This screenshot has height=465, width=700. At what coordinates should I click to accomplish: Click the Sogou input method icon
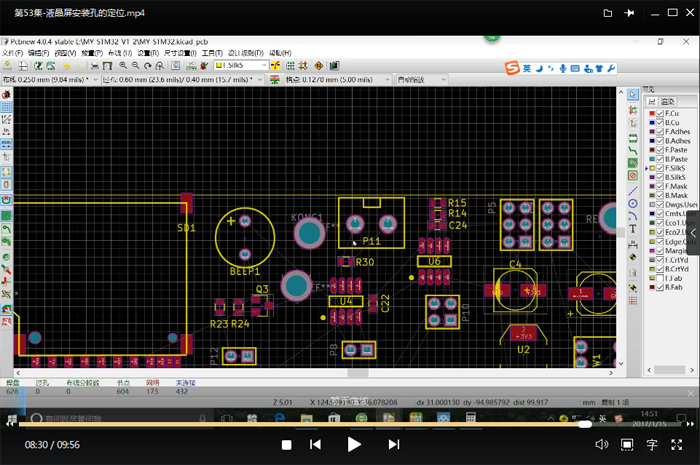(x=512, y=68)
